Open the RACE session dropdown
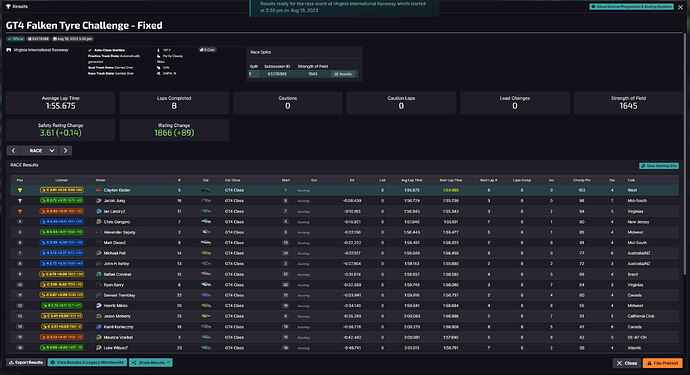This screenshot has width=690, height=375. (x=40, y=151)
